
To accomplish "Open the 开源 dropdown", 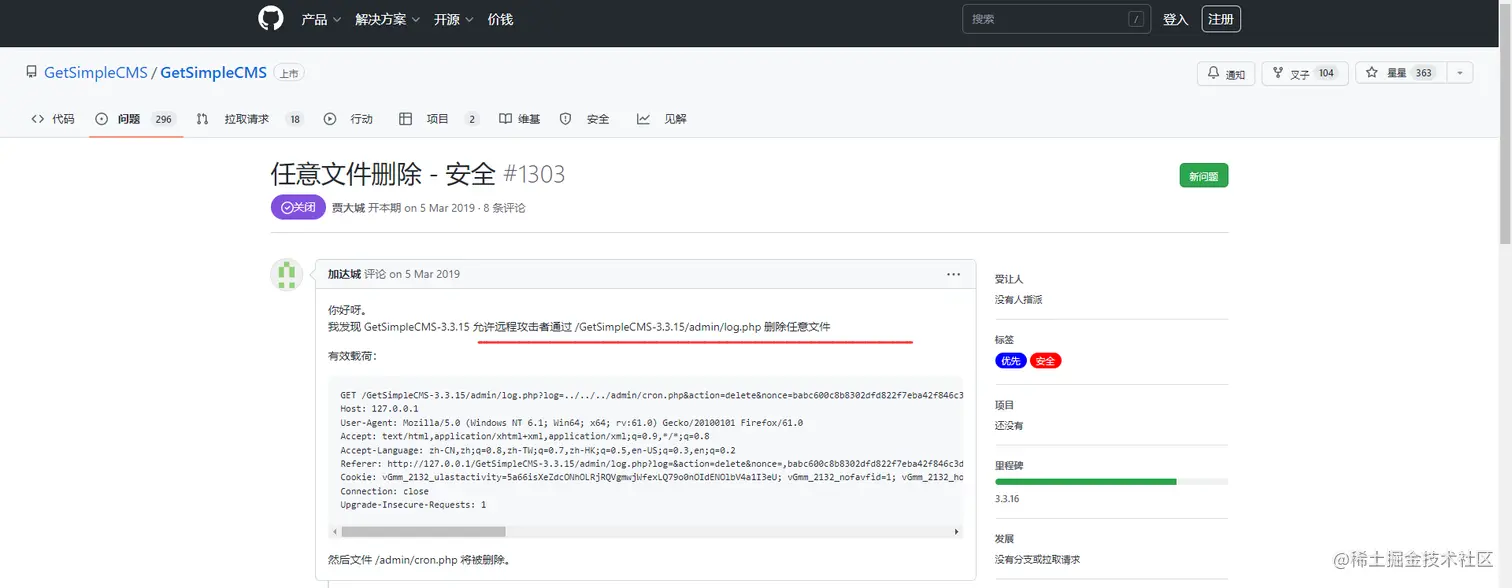I will (454, 19).
